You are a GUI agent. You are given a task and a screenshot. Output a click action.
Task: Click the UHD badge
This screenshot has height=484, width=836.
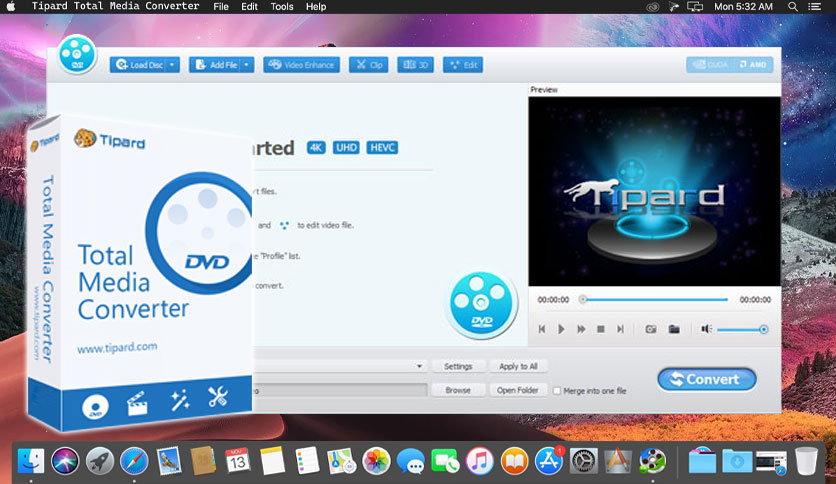click(x=347, y=148)
